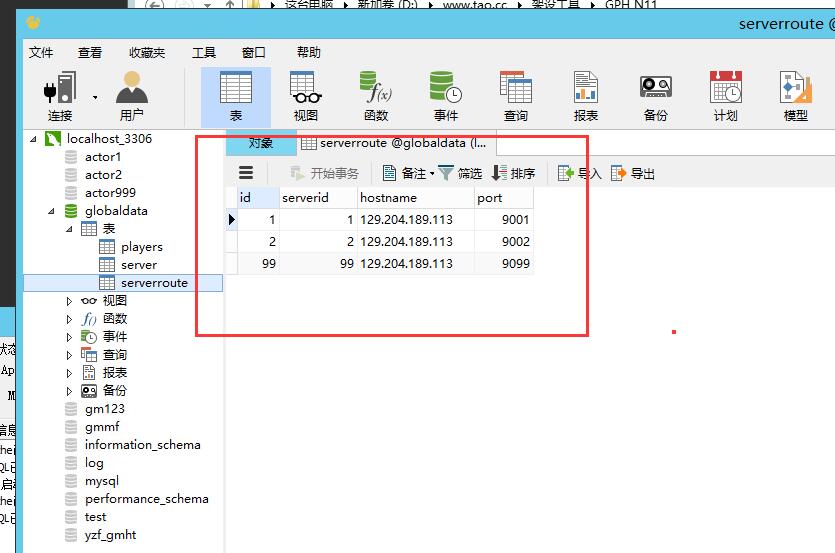Expand the 备注 dropdown arrow
This screenshot has width=835, height=553.
tap(432, 174)
